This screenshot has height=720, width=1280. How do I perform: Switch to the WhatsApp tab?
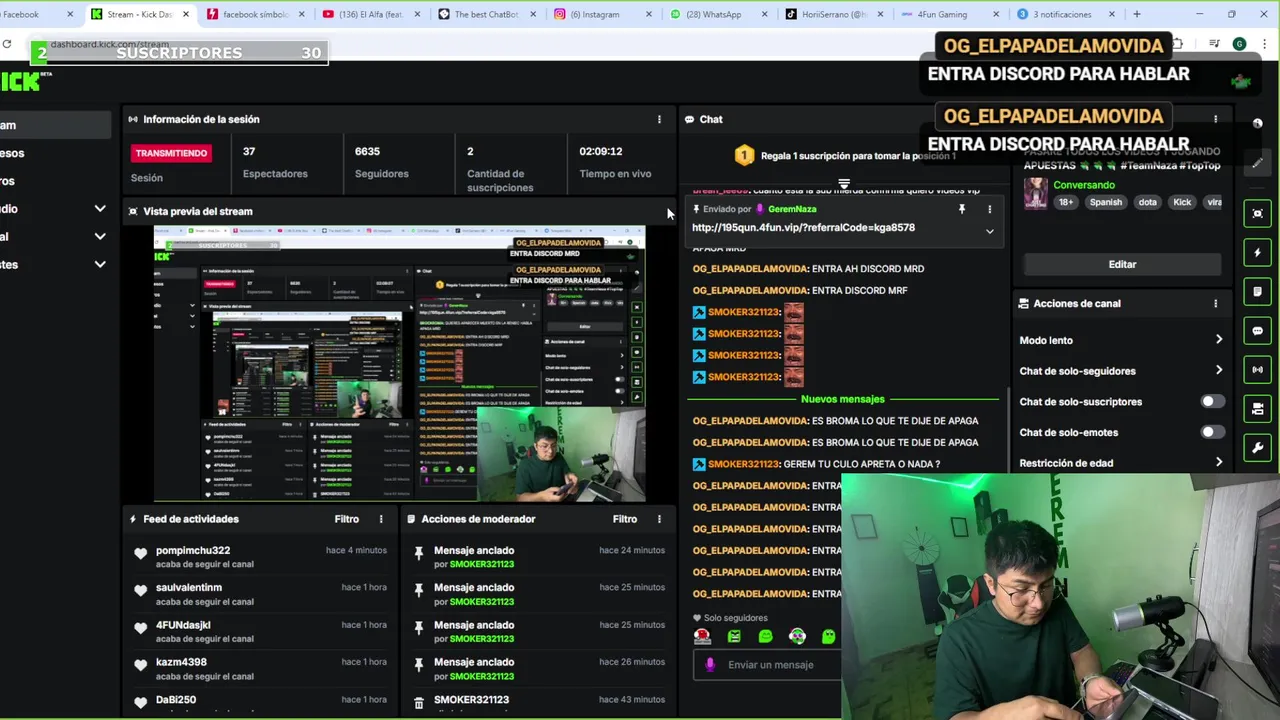[718, 14]
